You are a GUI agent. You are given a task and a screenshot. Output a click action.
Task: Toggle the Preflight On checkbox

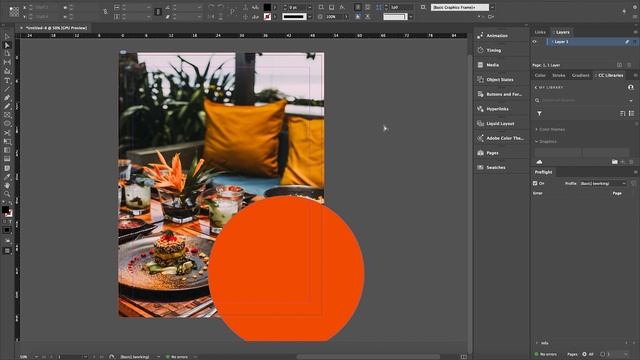point(535,183)
